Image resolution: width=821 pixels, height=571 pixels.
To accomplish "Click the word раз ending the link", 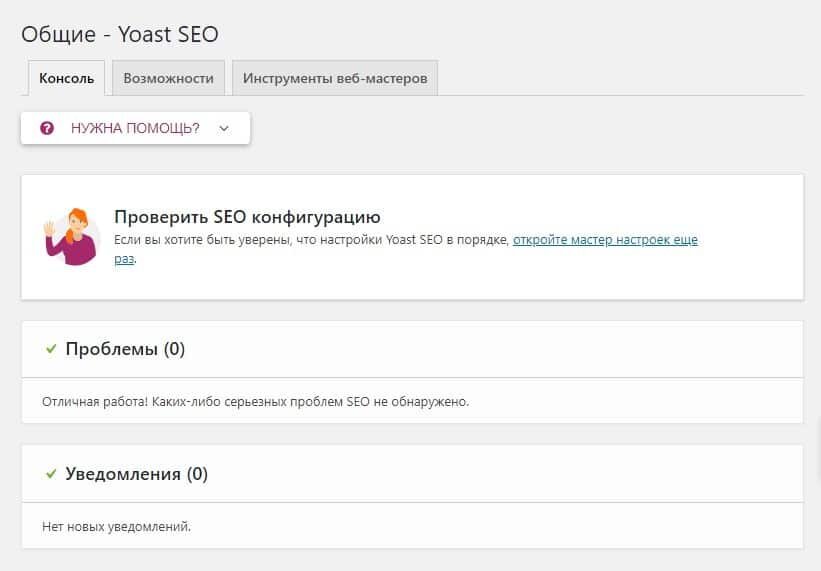I will [x=123, y=258].
